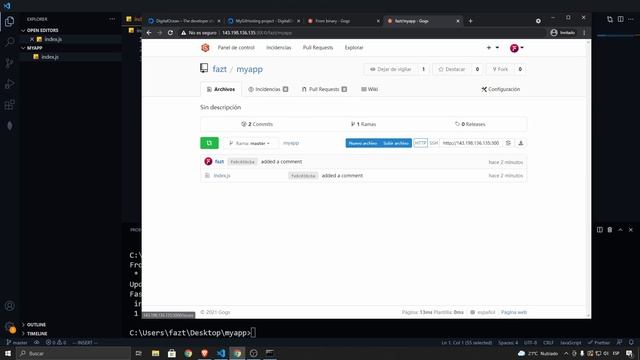Reload the browser page
The image size is (640, 360).
pyautogui.click(x=170, y=33)
